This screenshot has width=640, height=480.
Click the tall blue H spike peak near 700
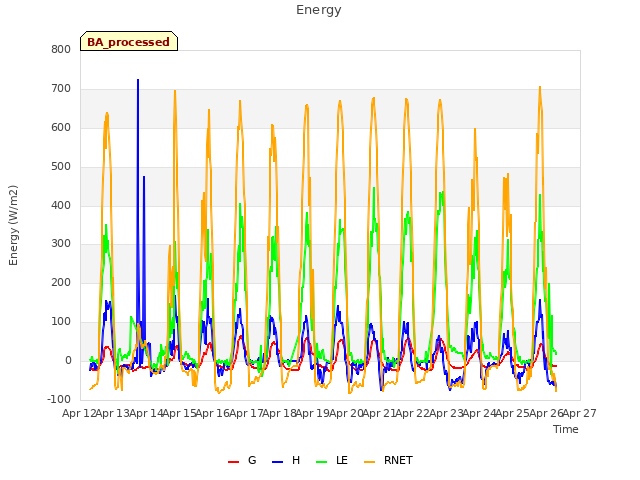[x=138, y=80]
